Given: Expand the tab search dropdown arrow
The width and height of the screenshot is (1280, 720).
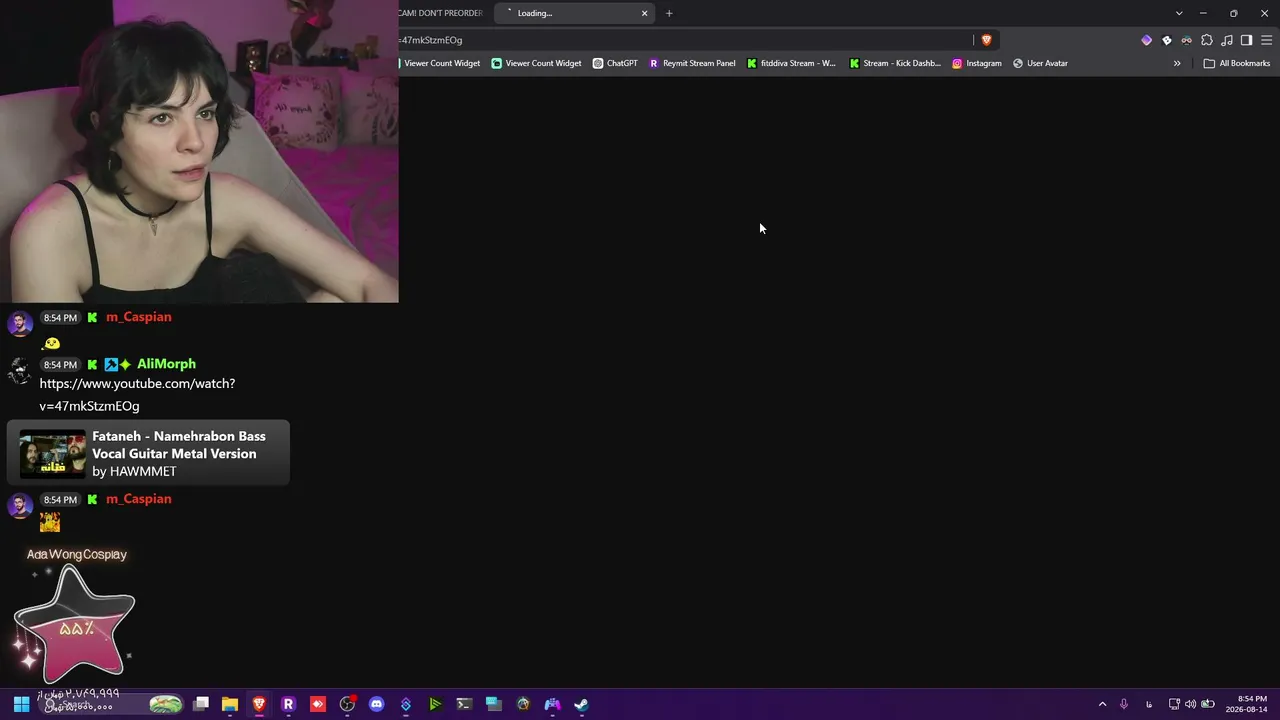Looking at the screenshot, I should coord(1179,13).
